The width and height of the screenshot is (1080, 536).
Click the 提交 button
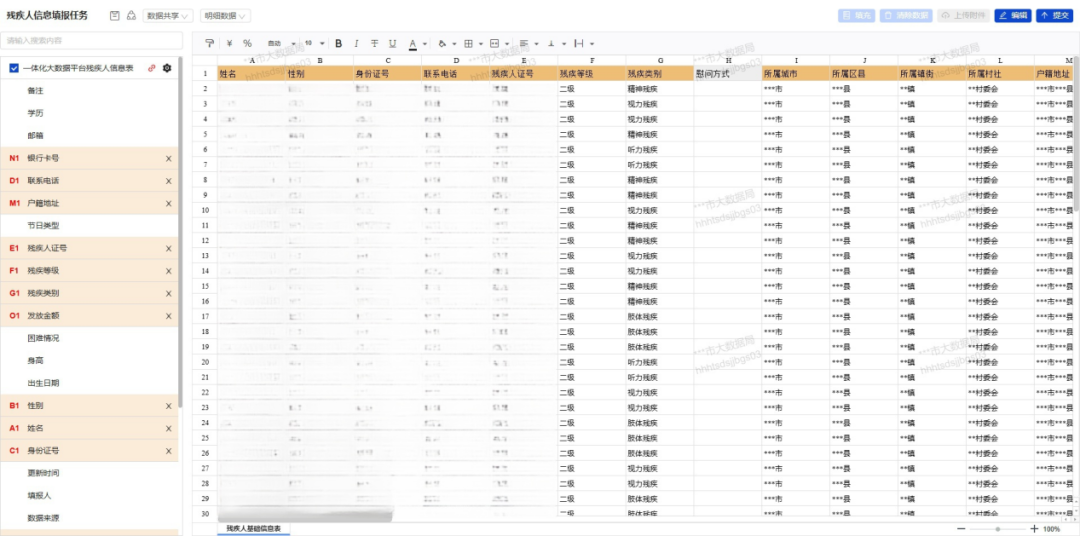[x=1055, y=15]
